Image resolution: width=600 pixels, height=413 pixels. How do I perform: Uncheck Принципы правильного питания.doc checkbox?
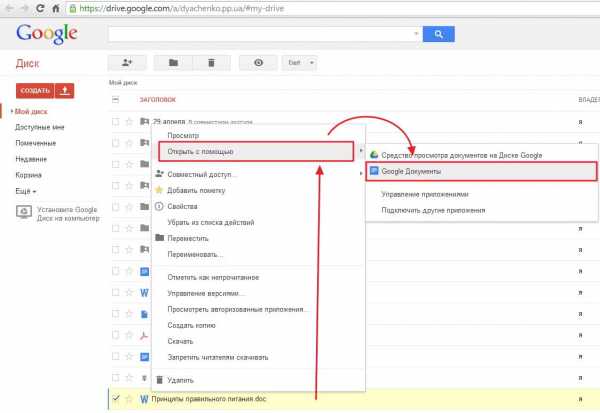116,399
